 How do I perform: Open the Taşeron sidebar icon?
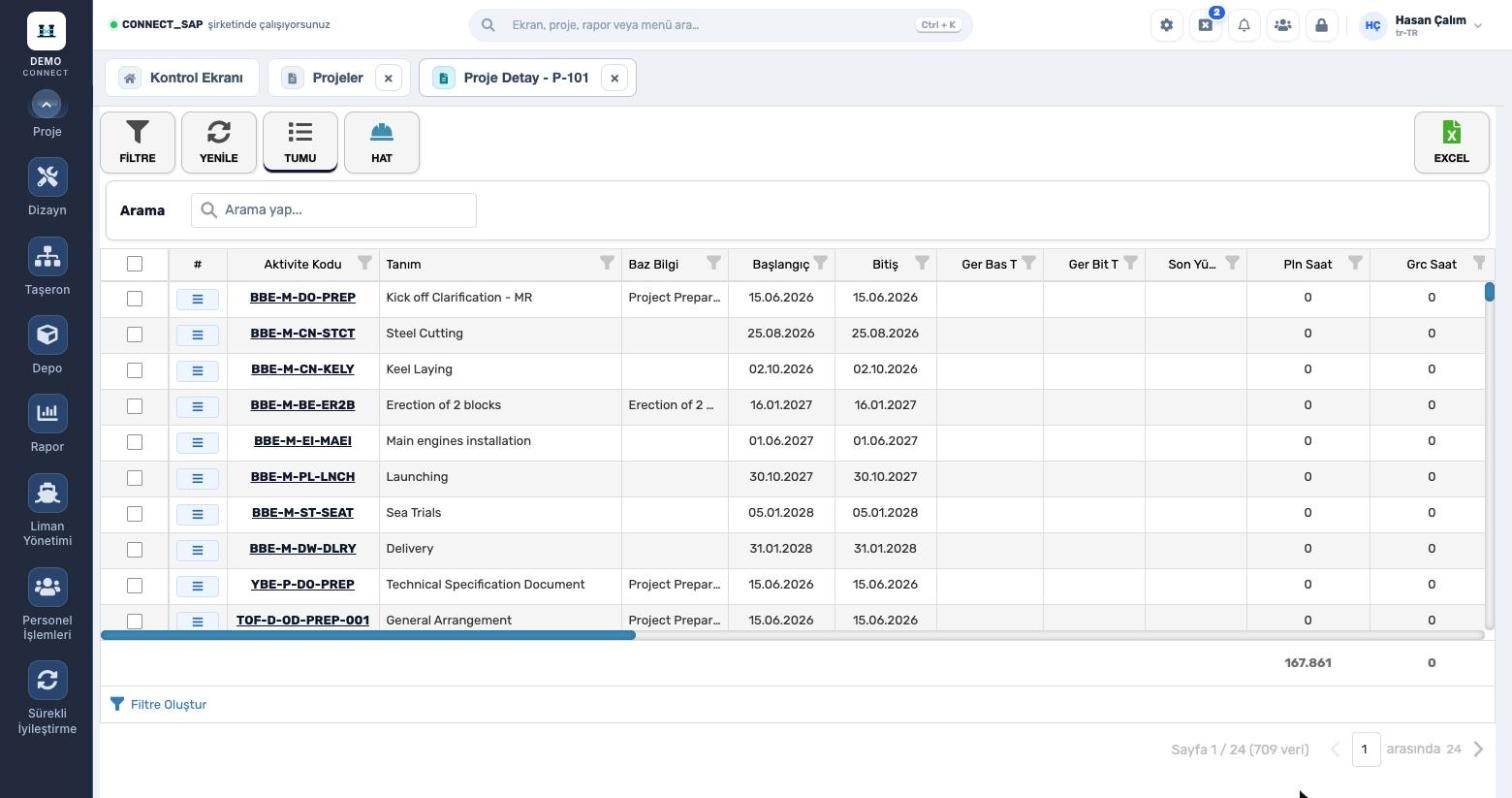click(x=47, y=257)
